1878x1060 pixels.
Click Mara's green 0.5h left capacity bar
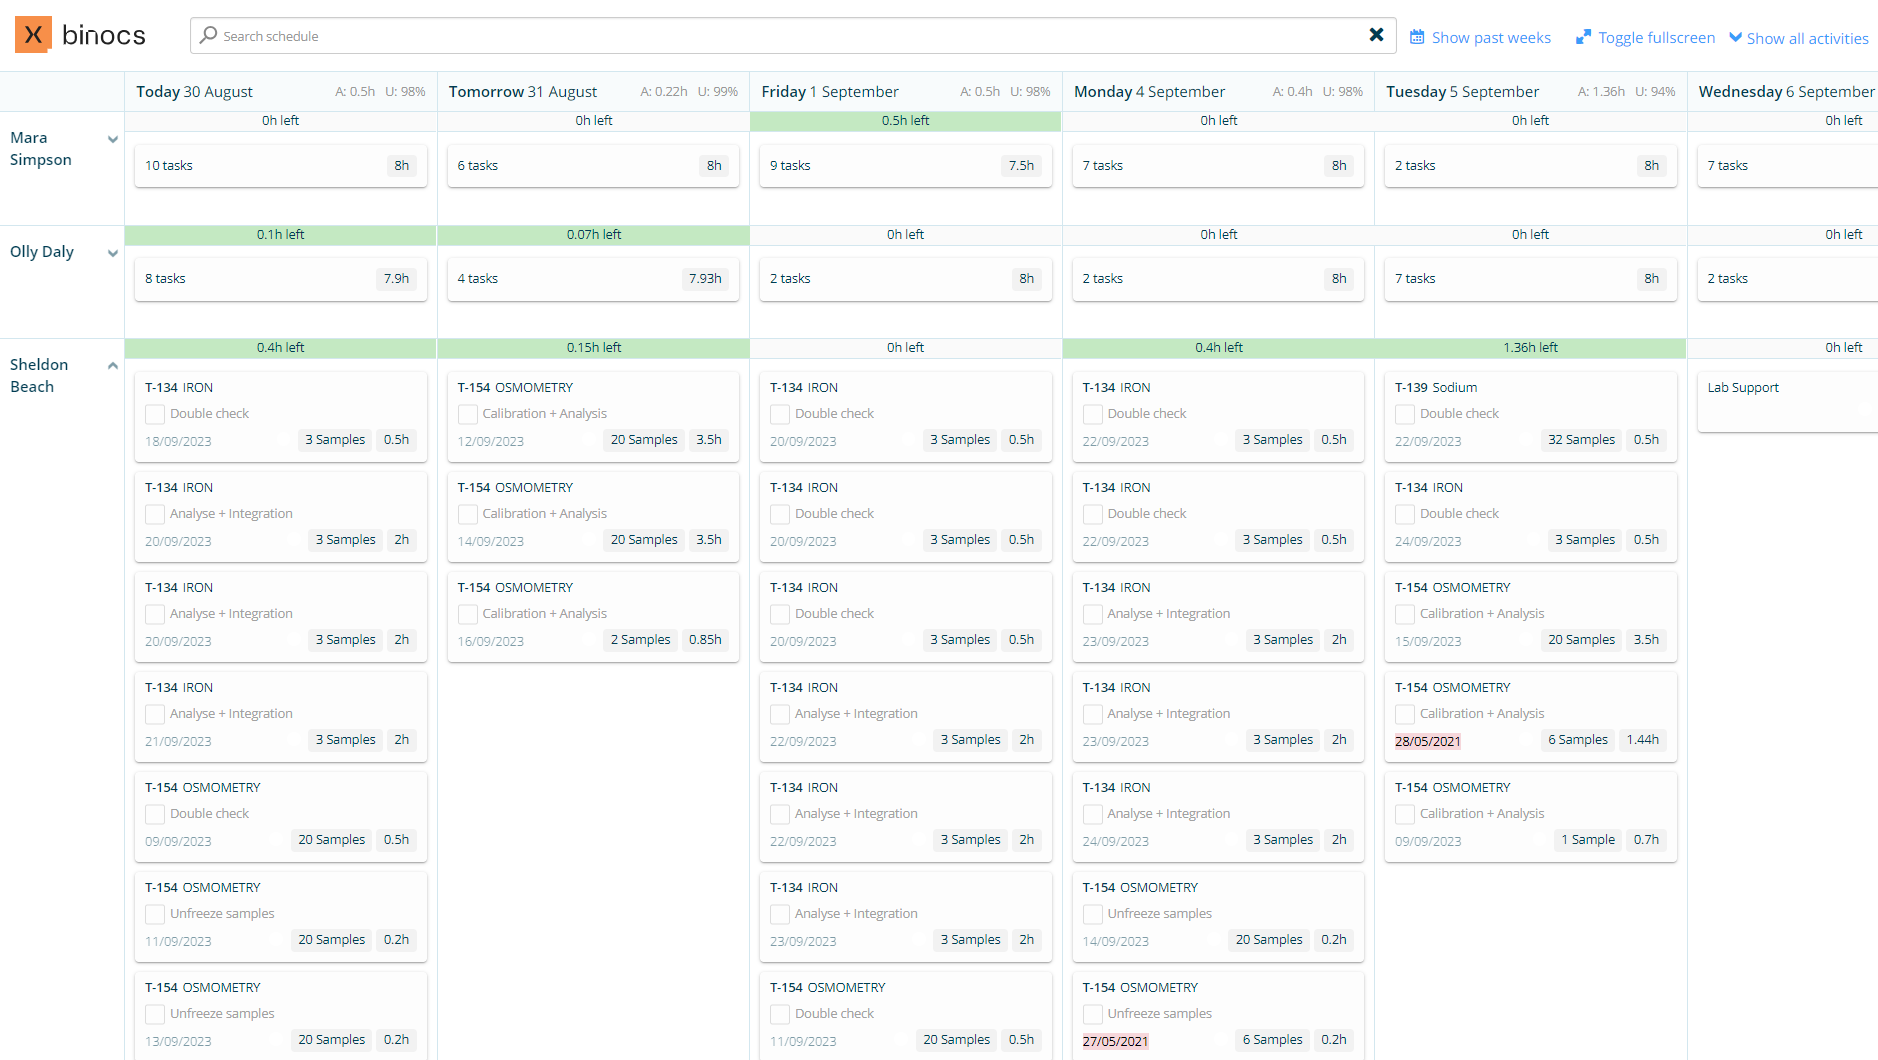coord(906,121)
